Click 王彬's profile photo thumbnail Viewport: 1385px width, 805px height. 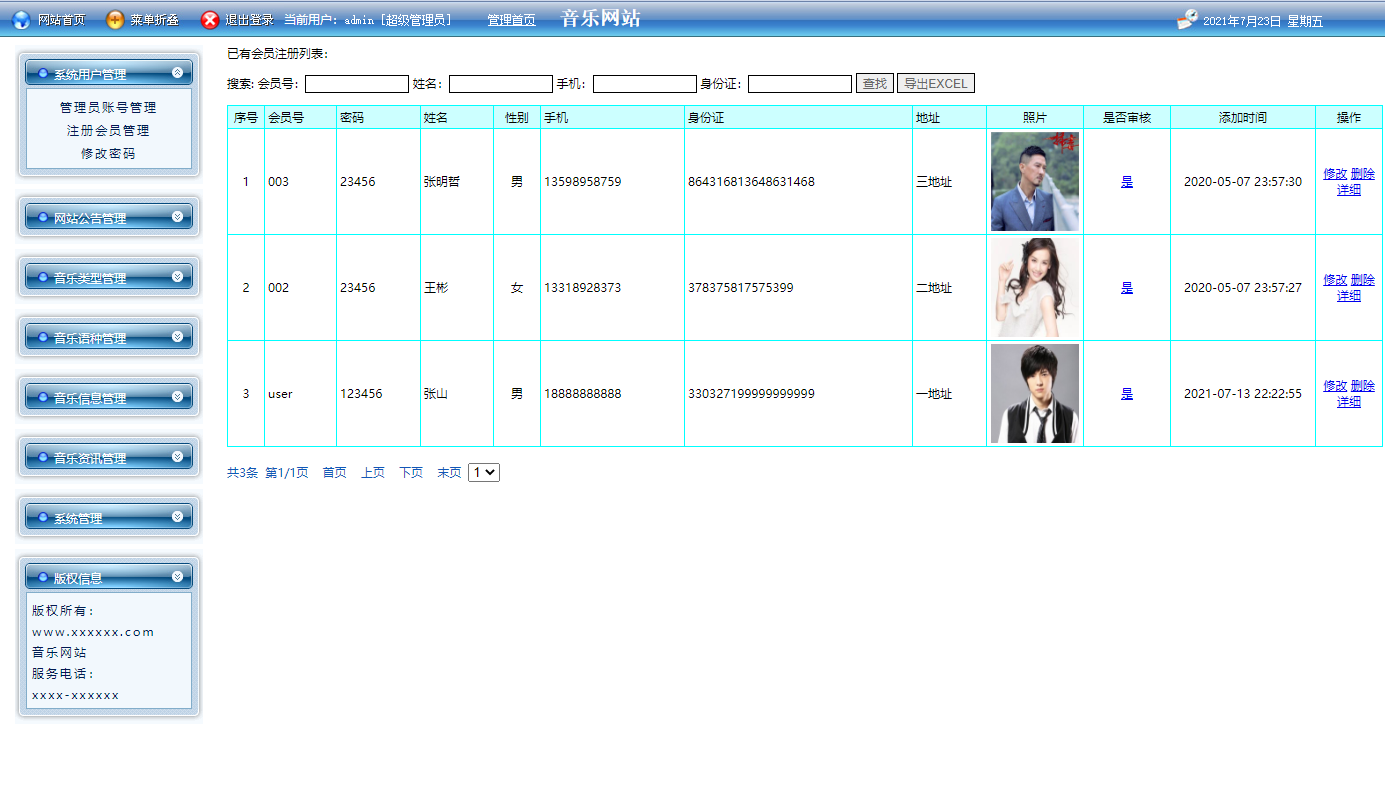coord(1035,287)
